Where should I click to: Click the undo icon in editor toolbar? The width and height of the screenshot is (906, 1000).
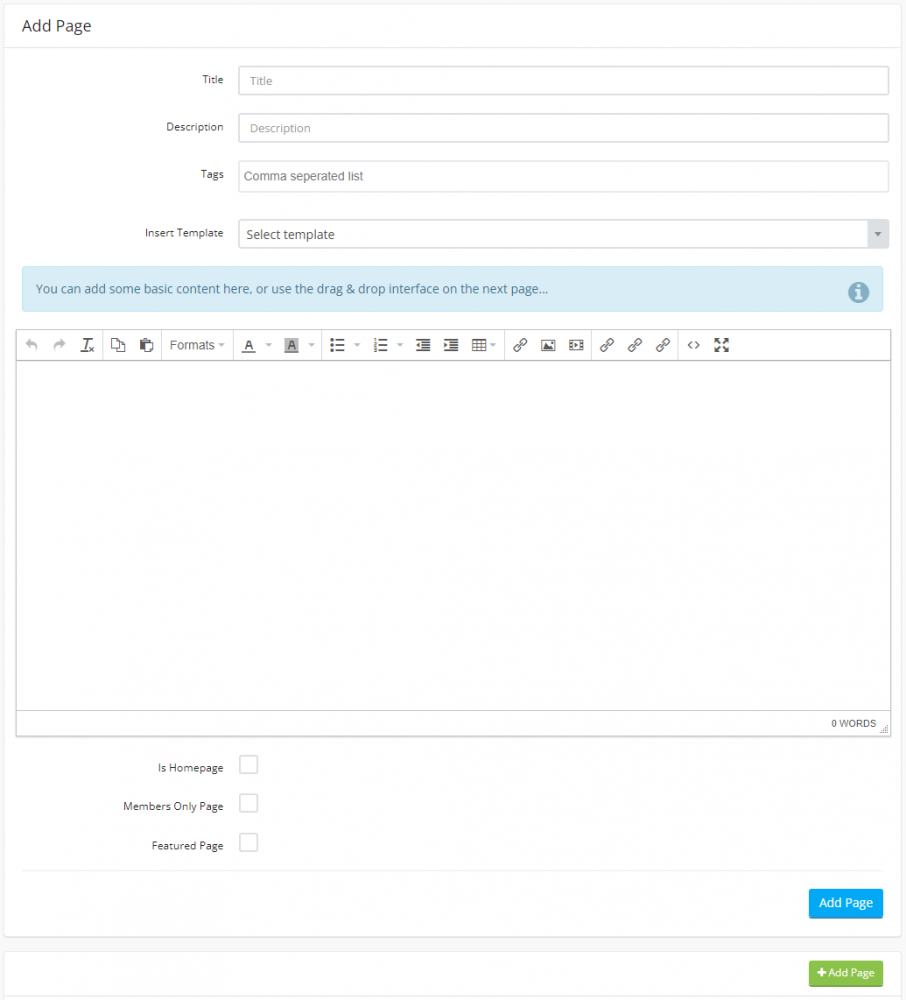pos(32,345)
